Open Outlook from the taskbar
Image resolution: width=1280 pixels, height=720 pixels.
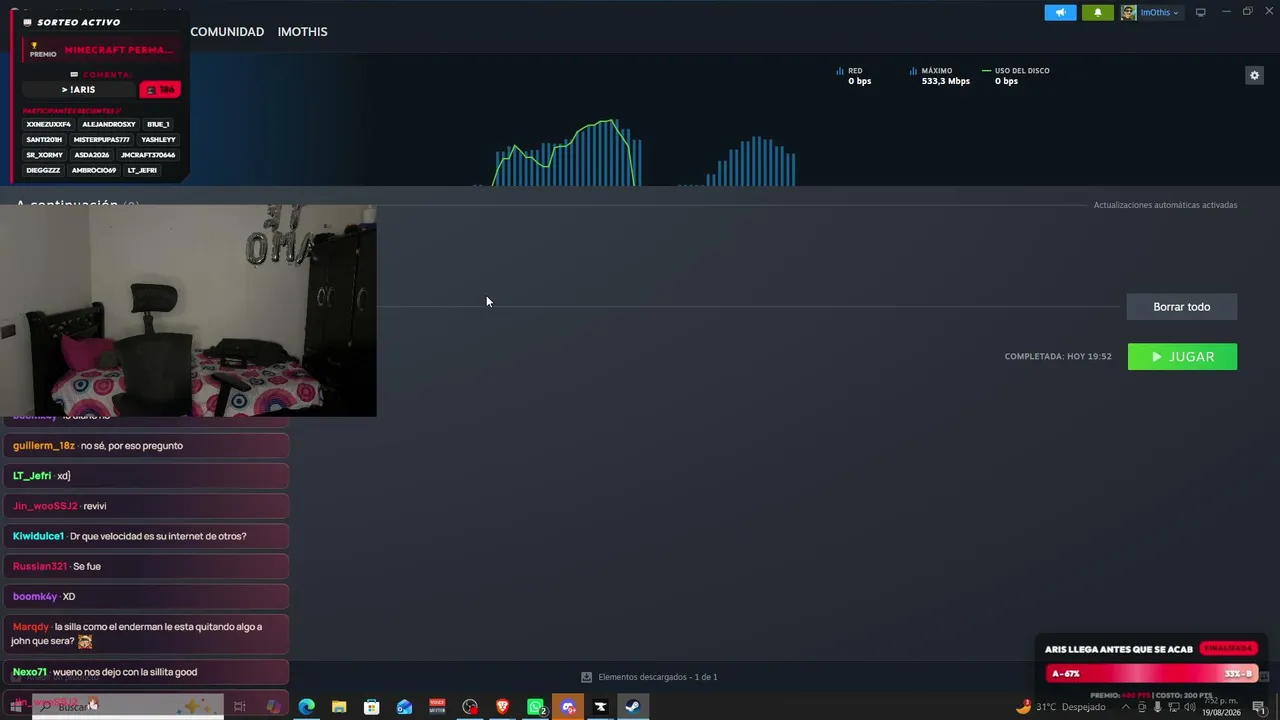point(404,707)
